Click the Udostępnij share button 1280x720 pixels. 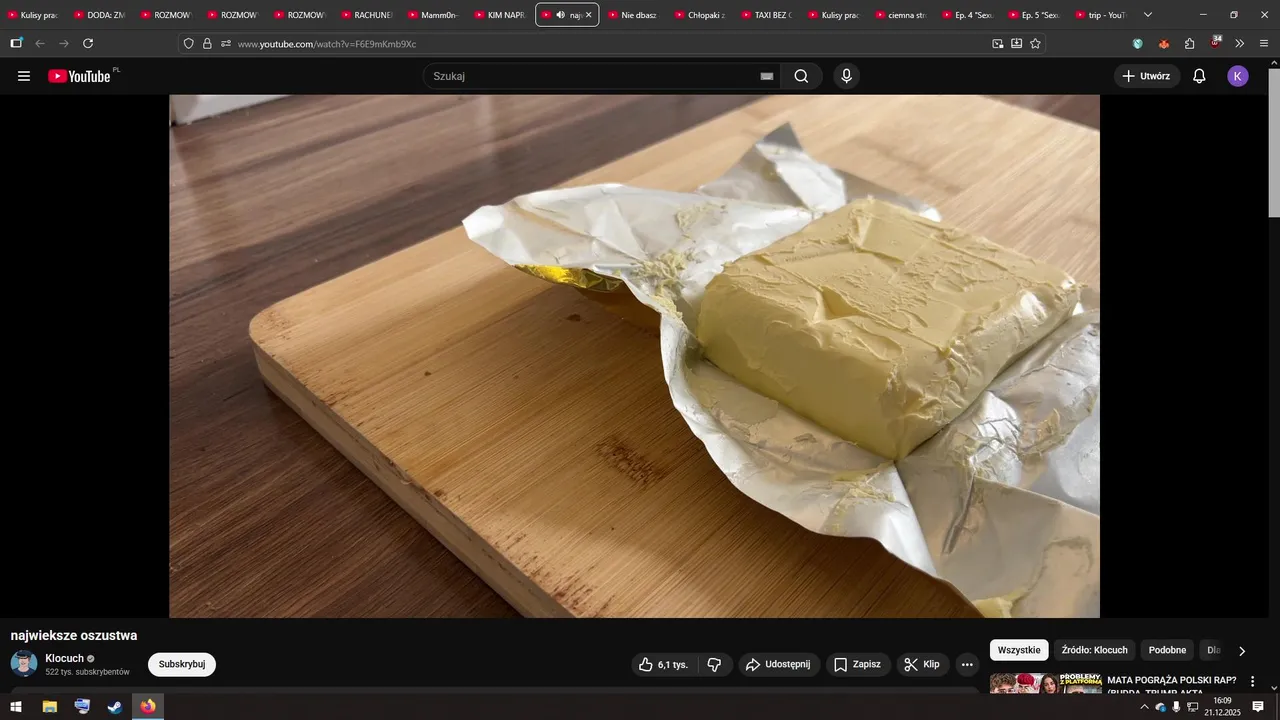point(779,664)
